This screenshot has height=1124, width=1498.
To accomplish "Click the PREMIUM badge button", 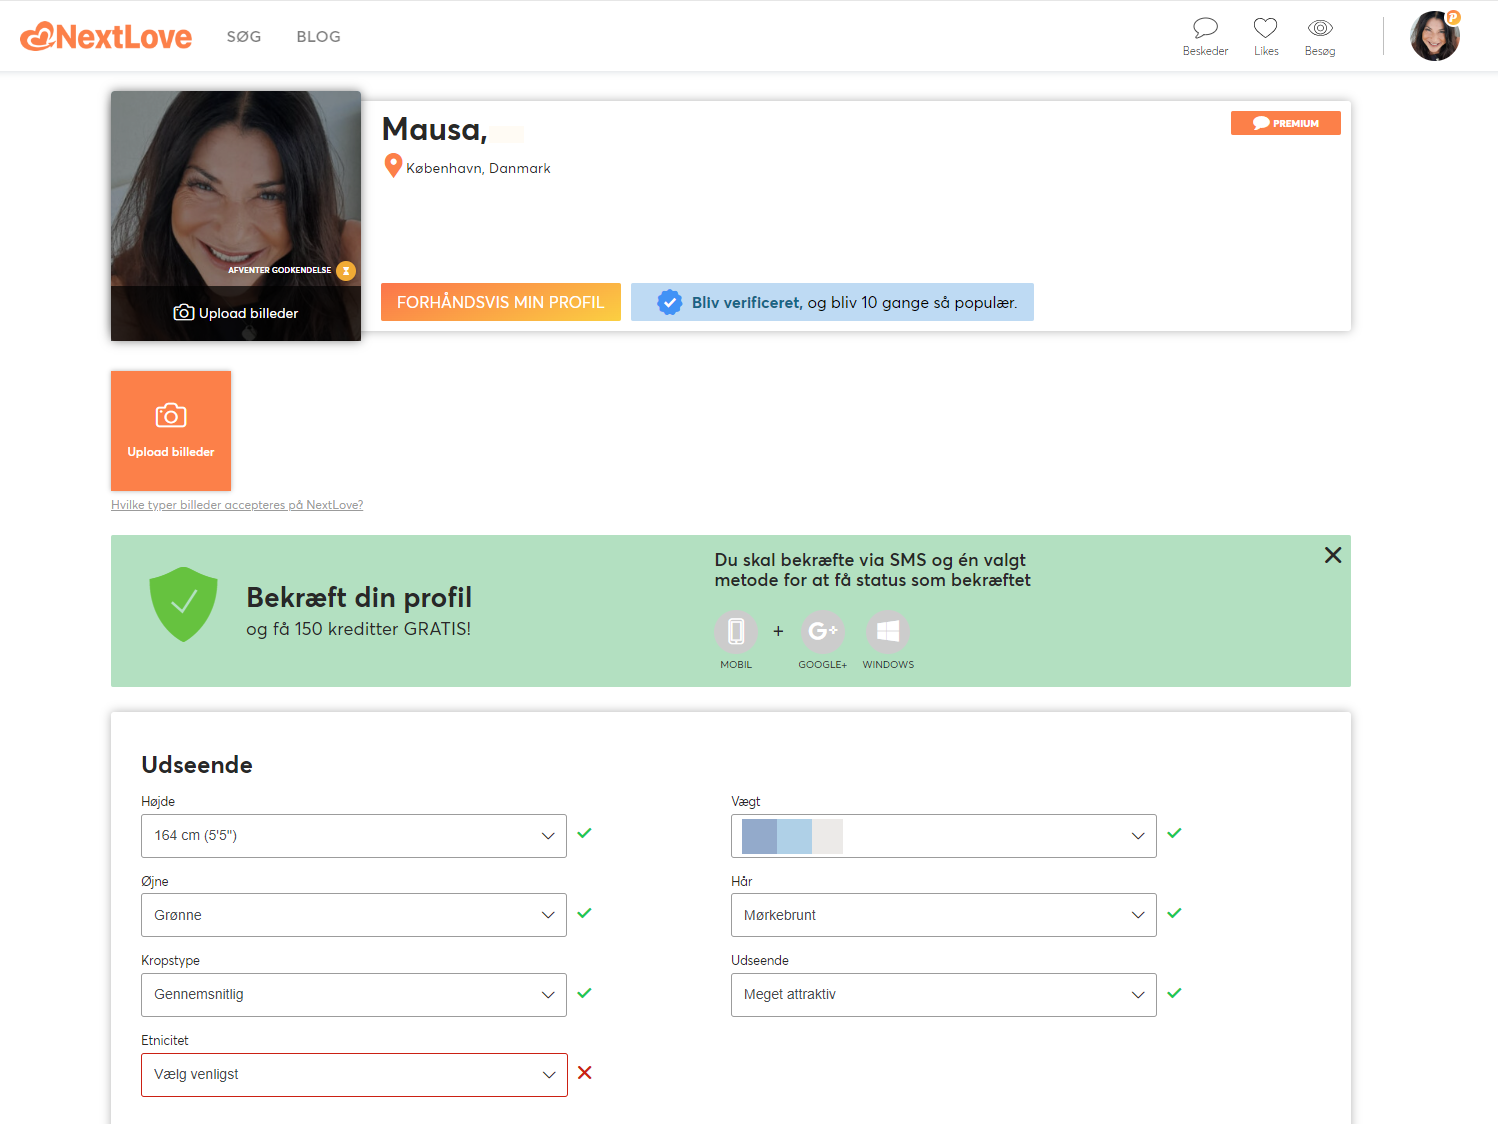I will [1285, 123].
